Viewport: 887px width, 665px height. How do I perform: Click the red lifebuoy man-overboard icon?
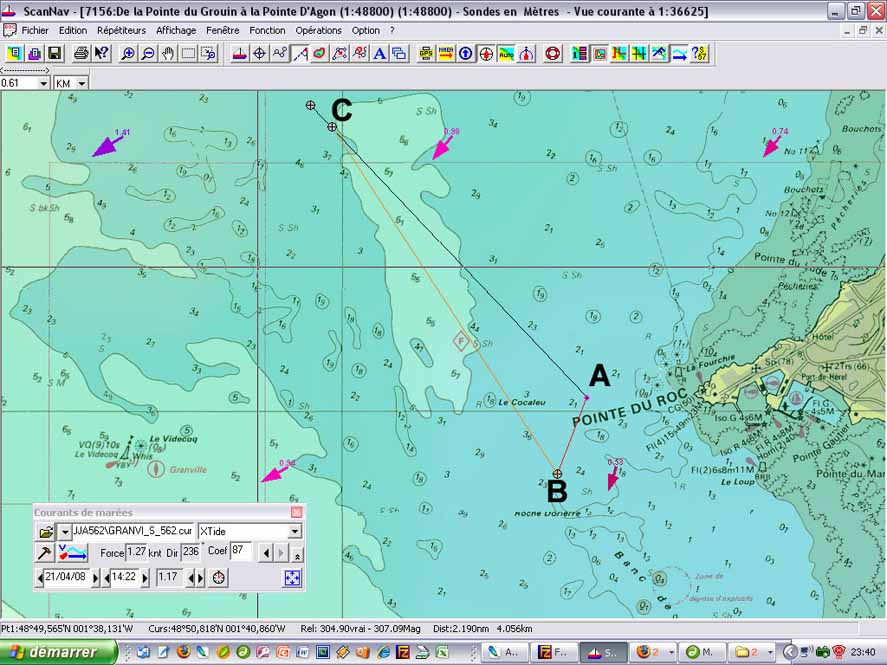tap(553, 54)
